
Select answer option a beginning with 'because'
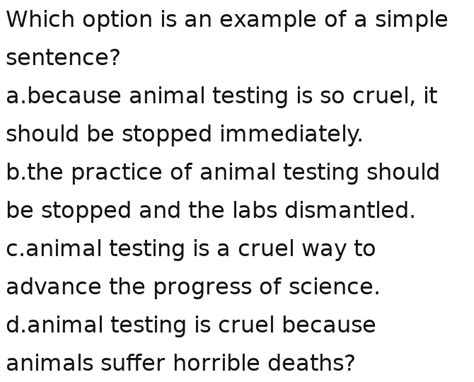click(222, 114)
